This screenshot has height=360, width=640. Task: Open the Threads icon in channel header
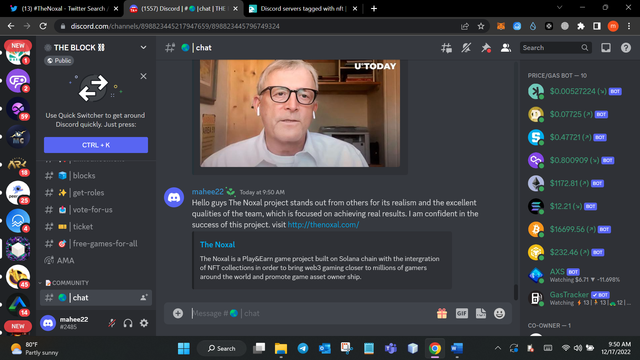tap(446, 48)
